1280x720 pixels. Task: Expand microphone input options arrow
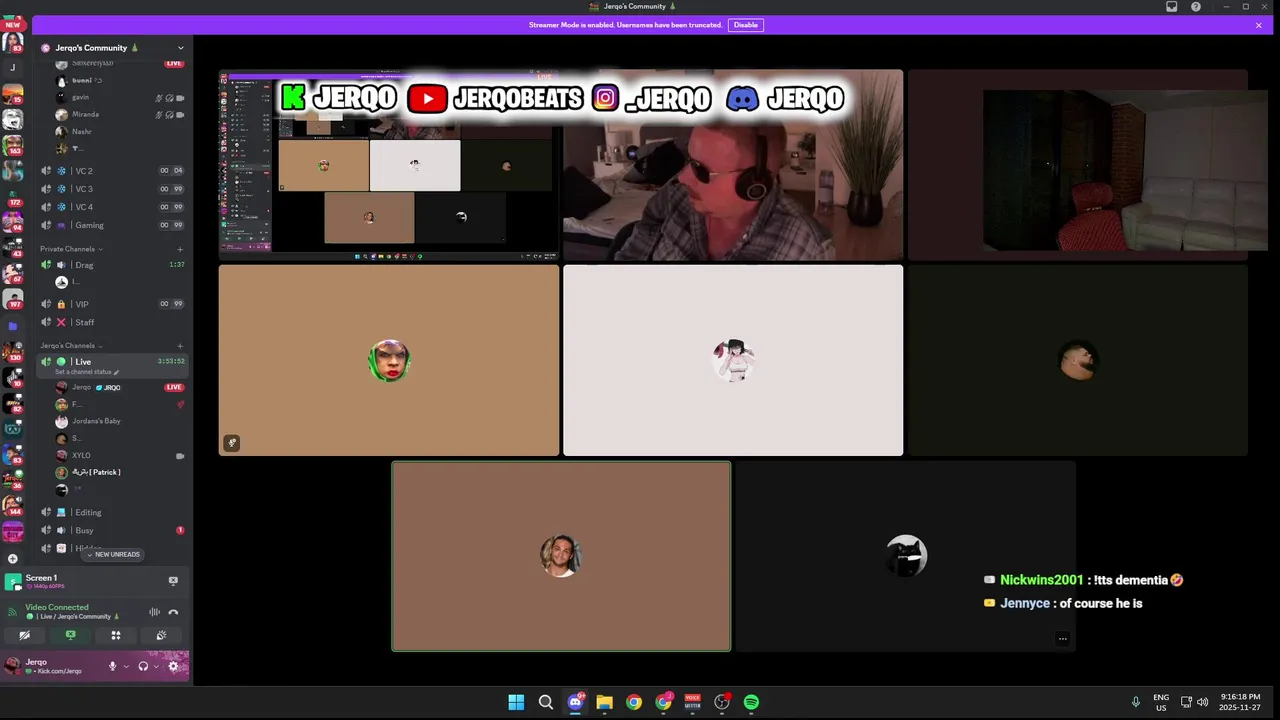point(125,666)
